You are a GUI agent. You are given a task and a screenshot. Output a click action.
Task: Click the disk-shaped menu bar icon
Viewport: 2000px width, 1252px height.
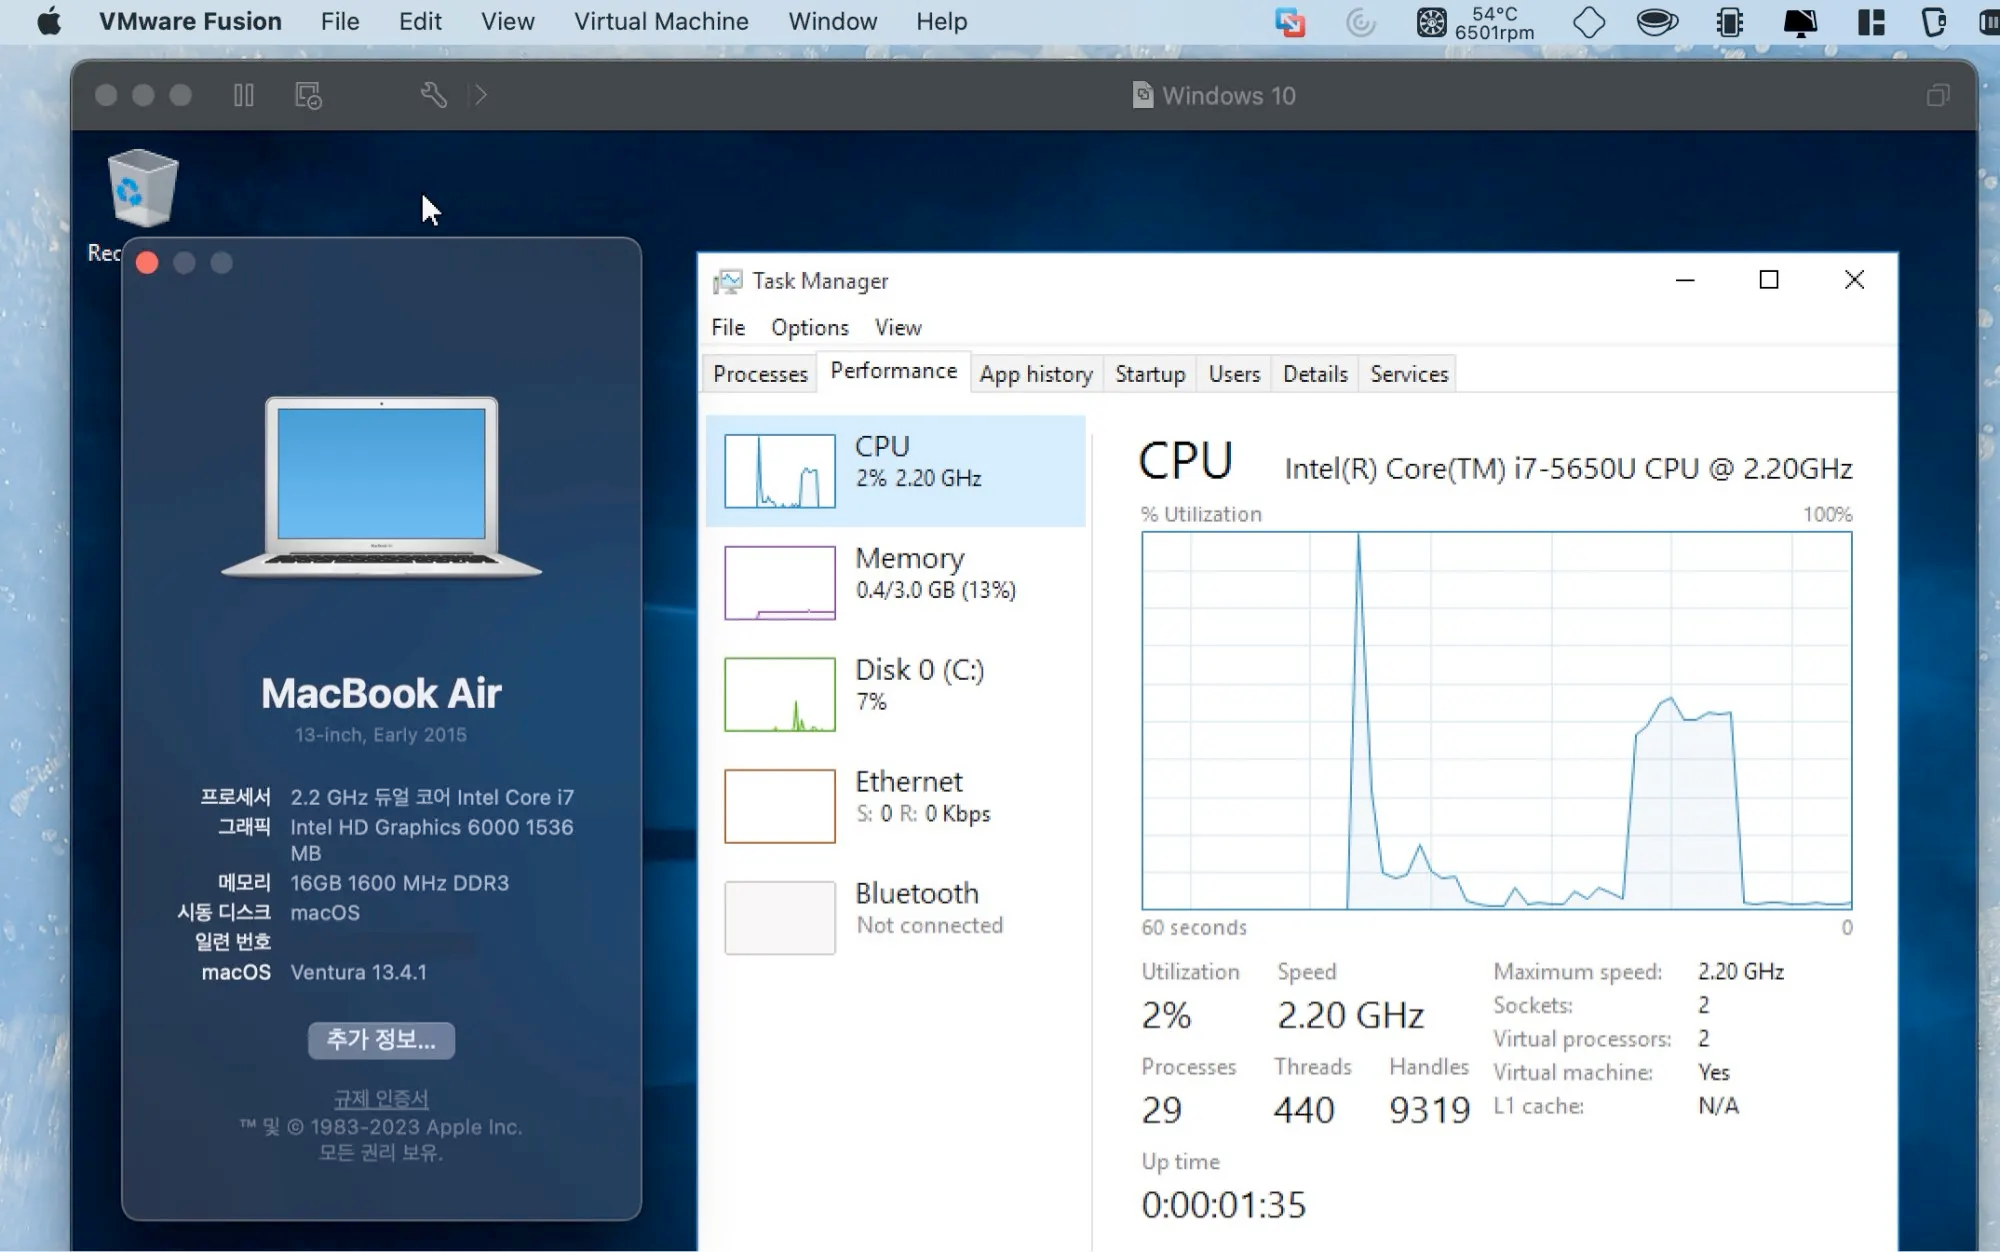tap(1657, 22)
